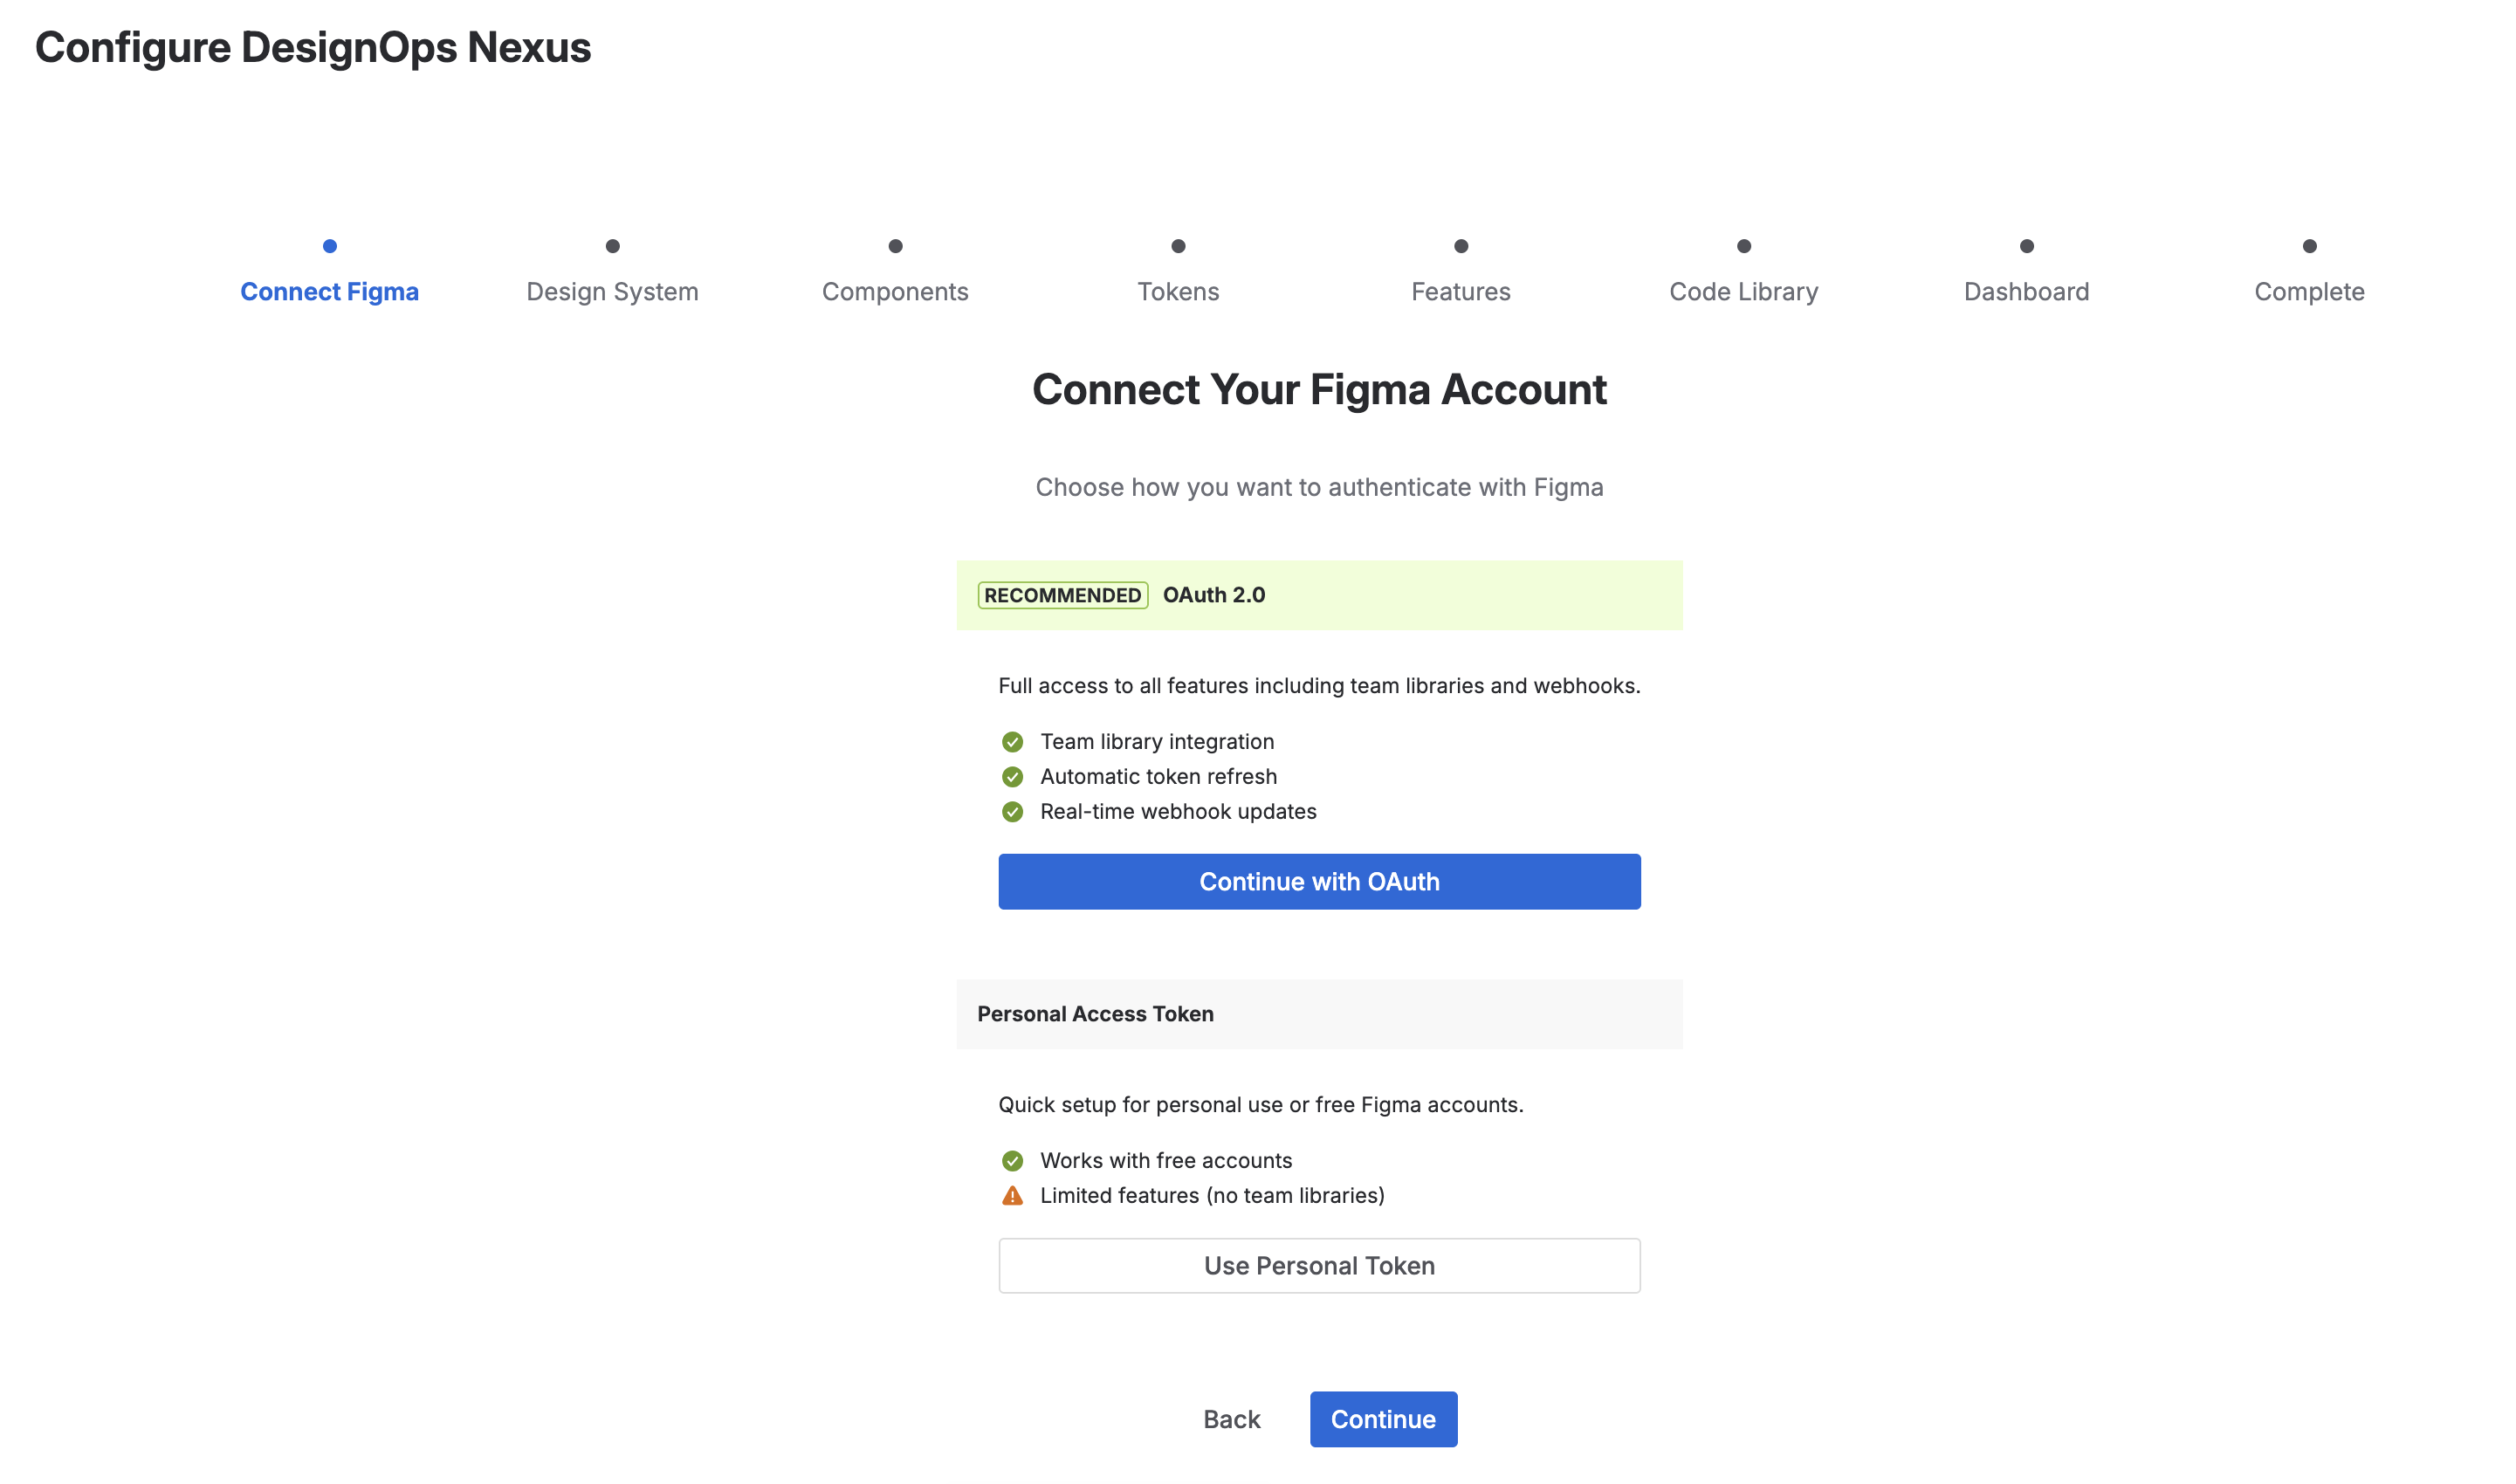Click the RECOMMENDED badge

click(x=1062, y=596)
